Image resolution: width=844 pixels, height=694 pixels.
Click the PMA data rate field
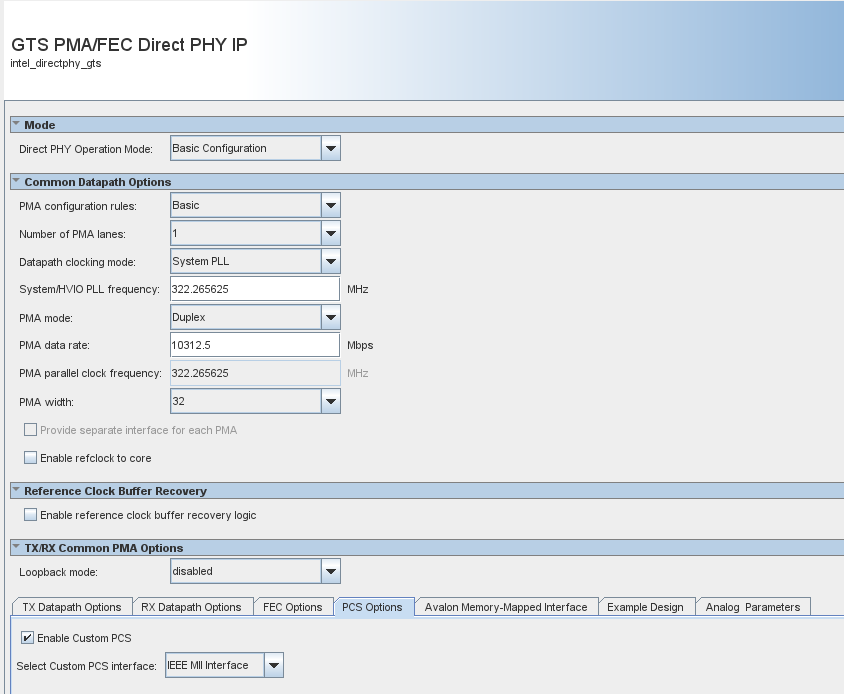point(255,345)
